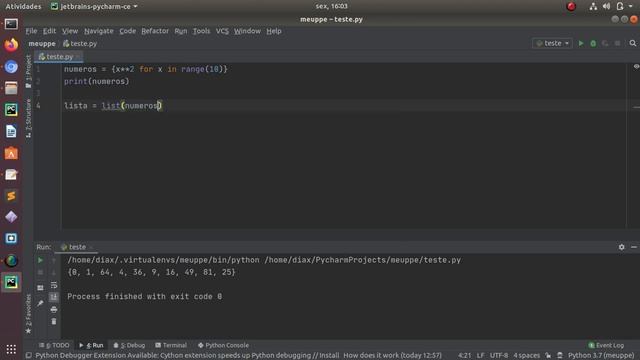Click the teste.py path link in console
The height and width of the screenshot is (360, 640).
(362, 260)
